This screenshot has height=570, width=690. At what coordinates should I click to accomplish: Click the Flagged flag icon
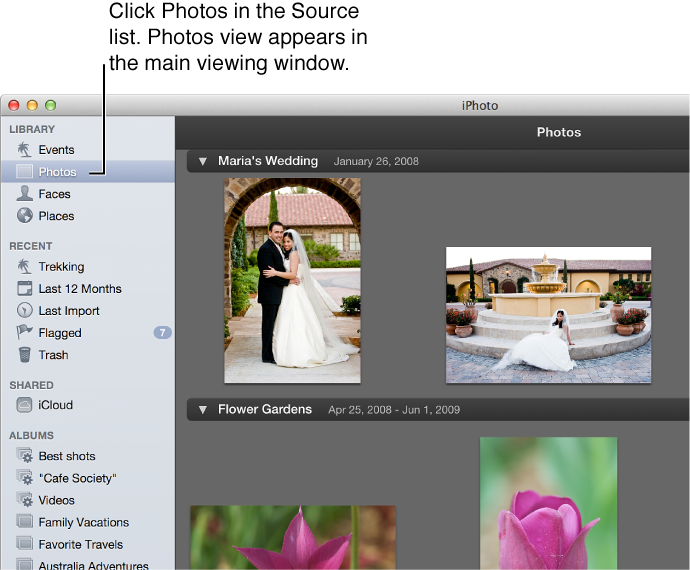pos(24,332)
